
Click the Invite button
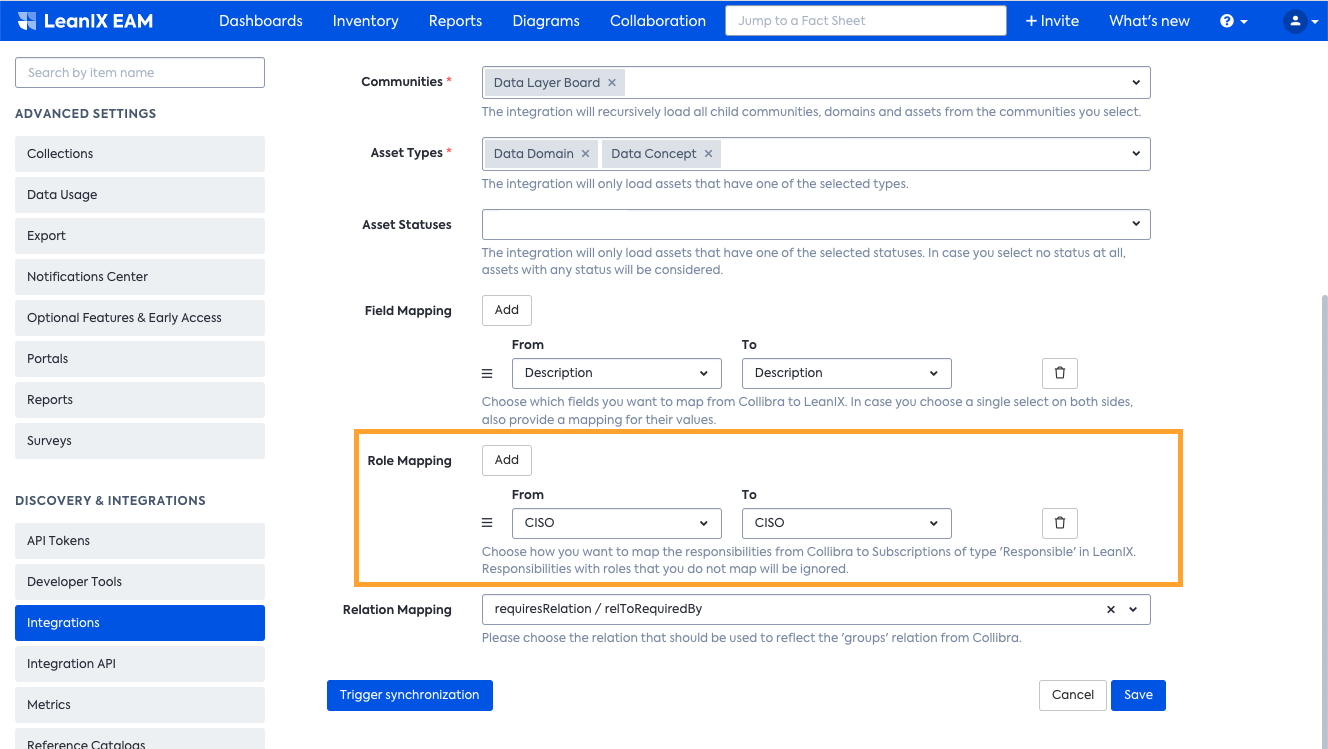pos(1052,21)
